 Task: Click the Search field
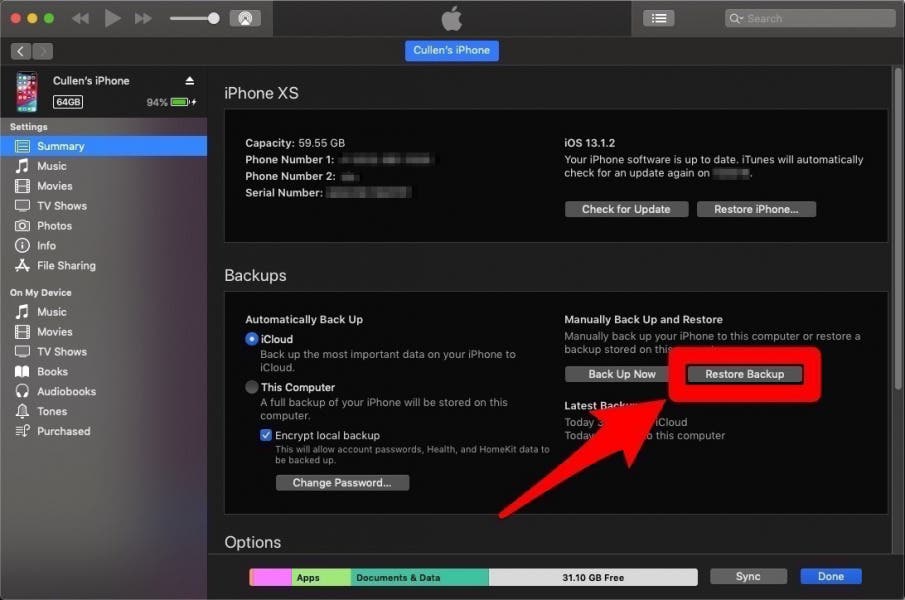coord(810,18)
